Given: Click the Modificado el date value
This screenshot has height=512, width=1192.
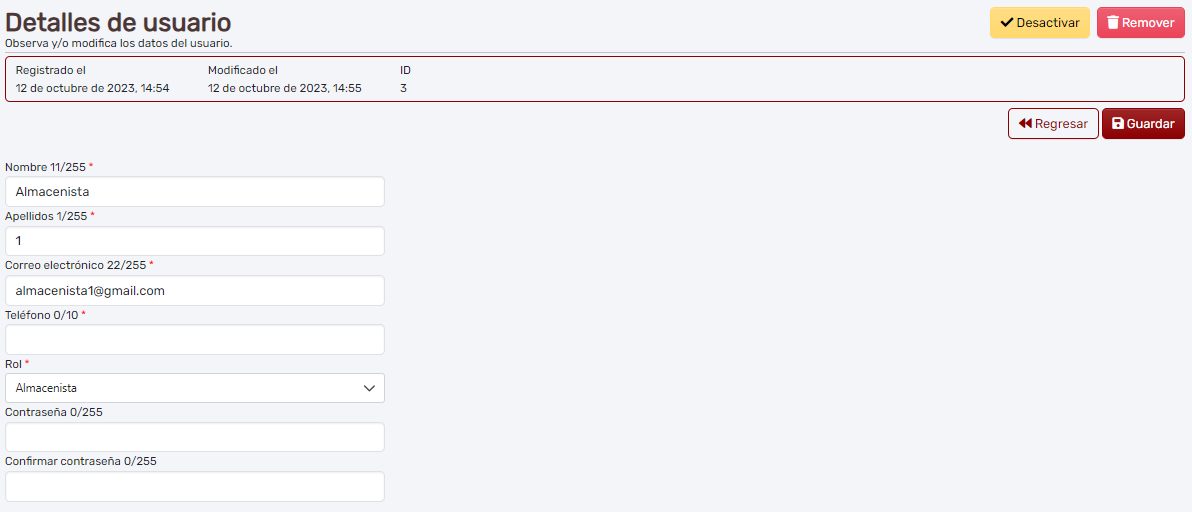Looking at the screenshot, I should point(284,88).
